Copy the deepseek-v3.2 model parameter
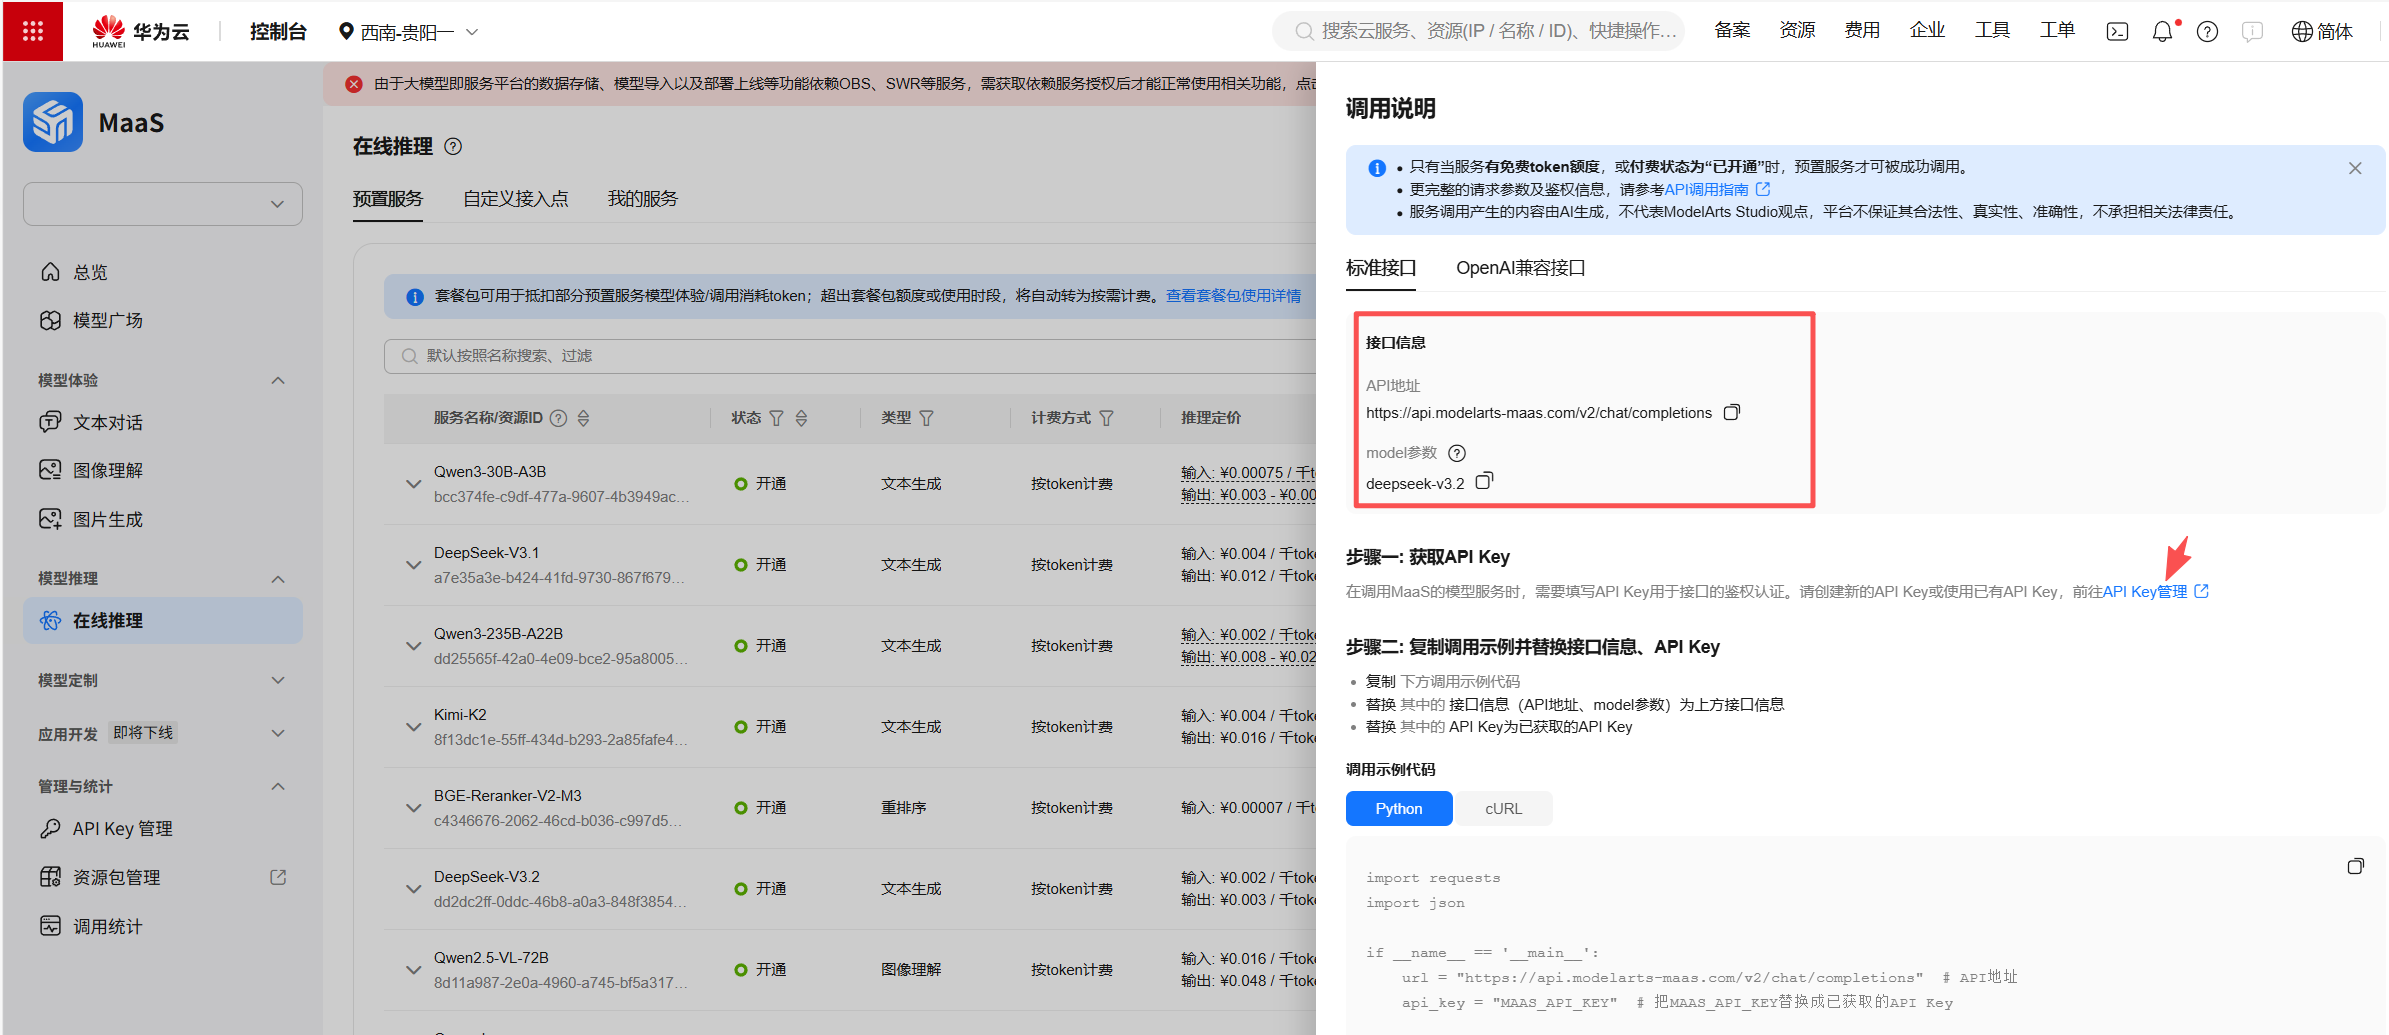This screenshot has width=2389, height=1035. tap(1484, 481)
